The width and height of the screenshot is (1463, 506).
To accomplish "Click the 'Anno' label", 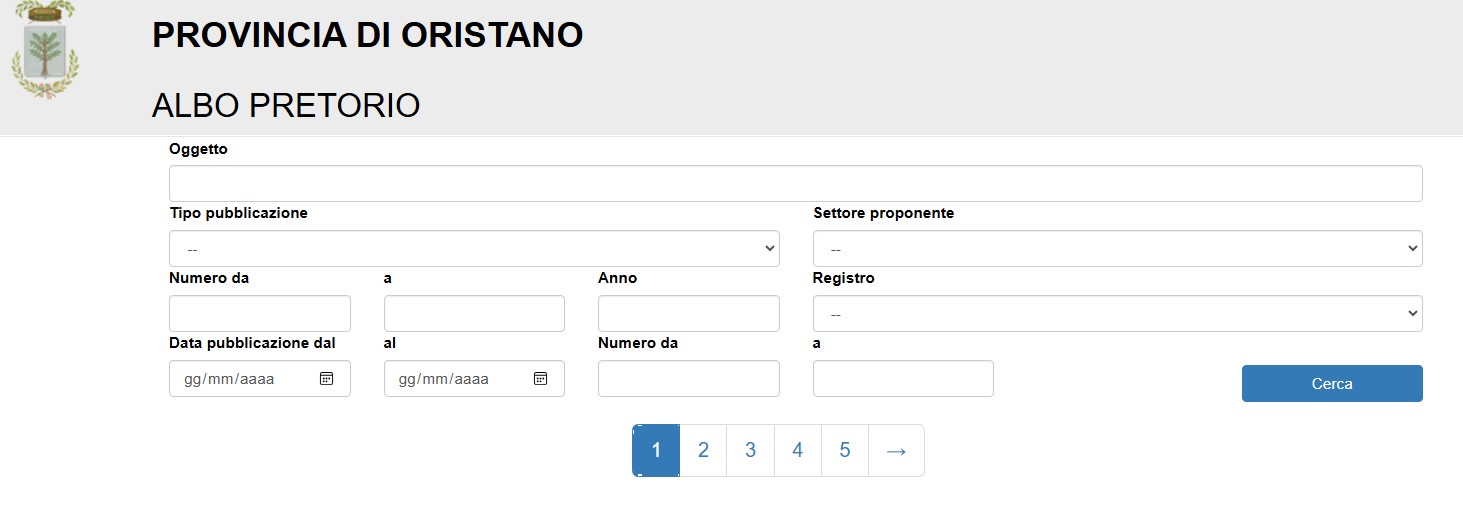I will [x=618, y=278].
